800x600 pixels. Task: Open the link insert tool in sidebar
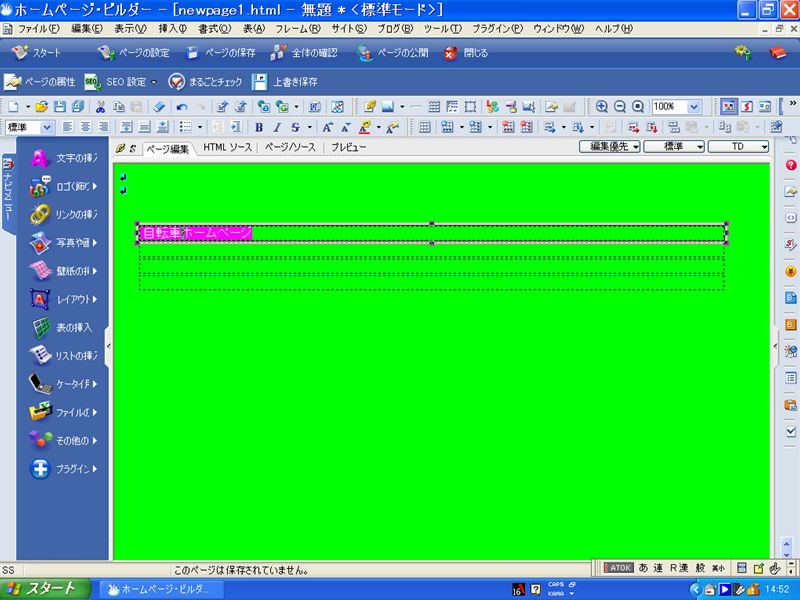coord(40,213)
